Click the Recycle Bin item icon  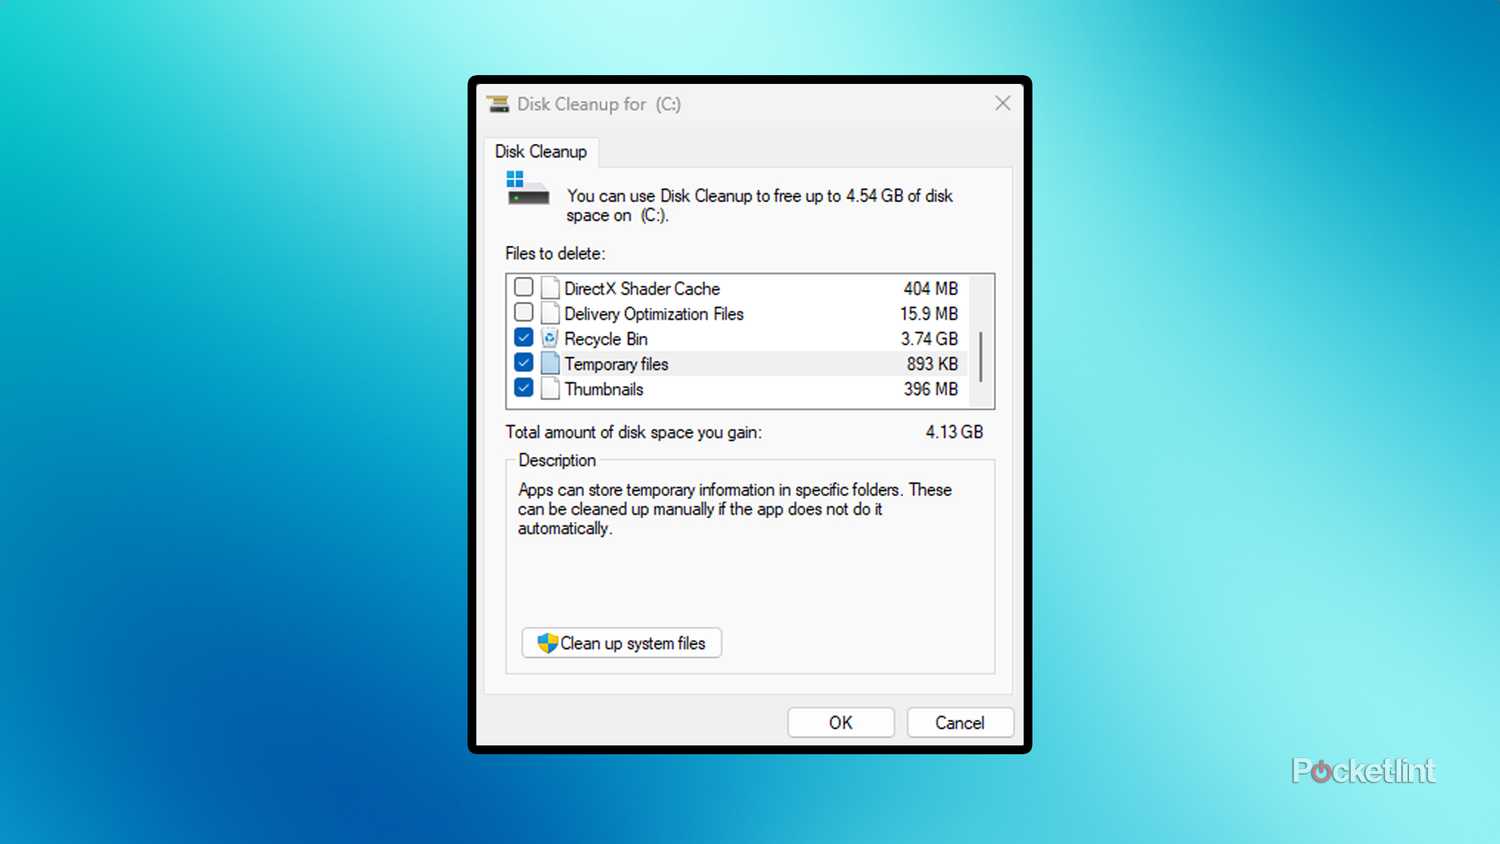[x=549, y=338]
